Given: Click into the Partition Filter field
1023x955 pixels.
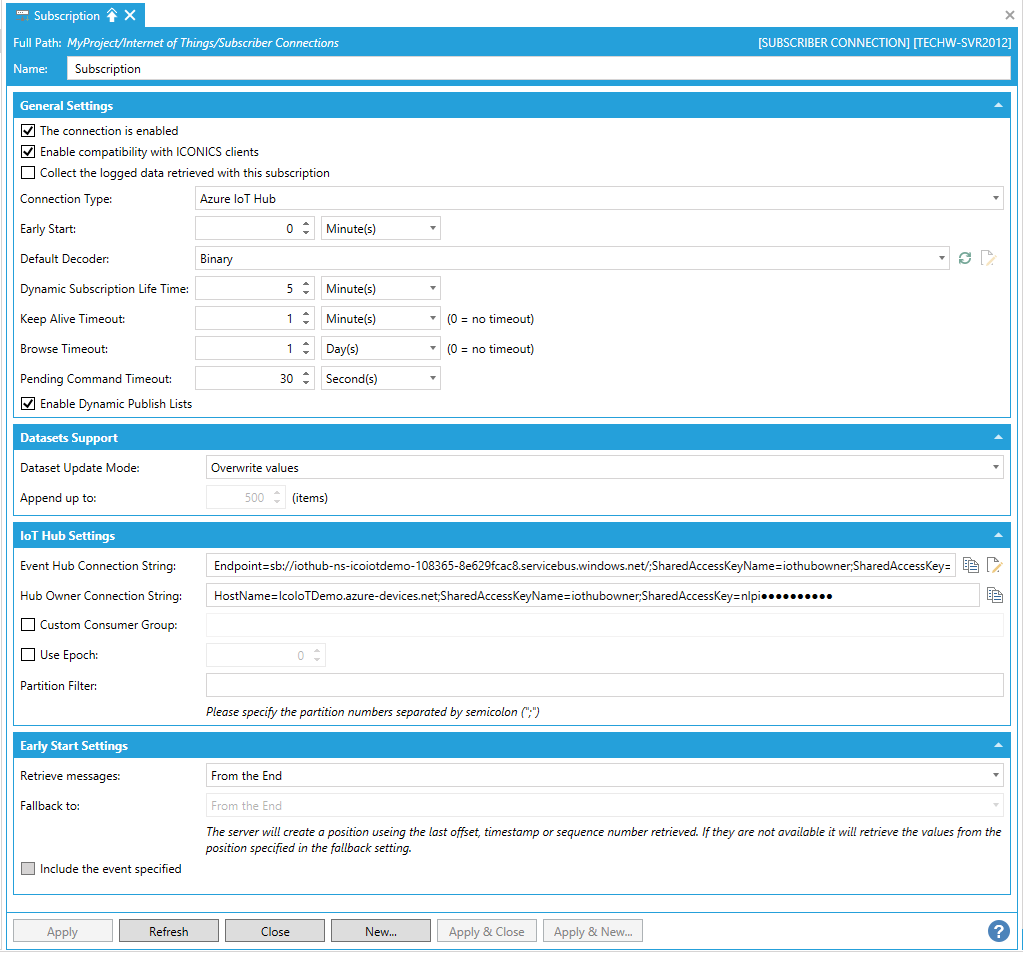Looking at the screenshot, I should (604, 685).
